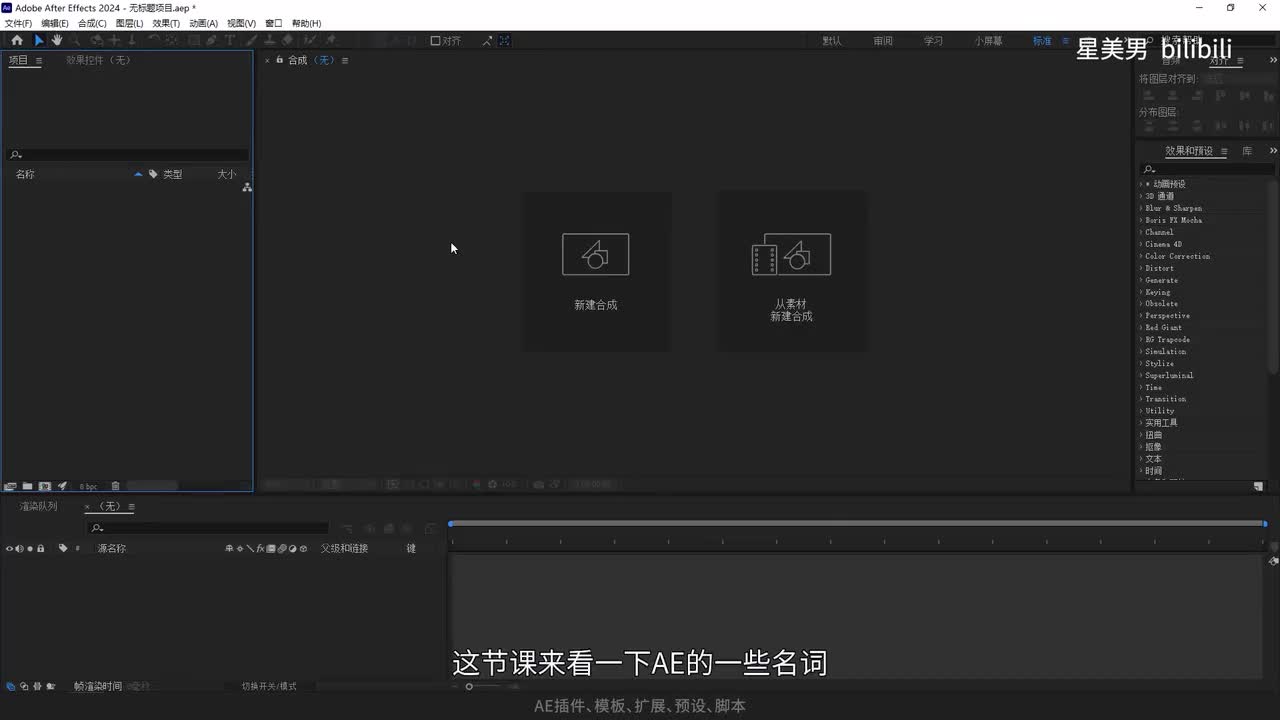This screenshot has height=720, width=1280.
Task: Click the 从素材新建合成 button
Action: [x=792, y=271]
